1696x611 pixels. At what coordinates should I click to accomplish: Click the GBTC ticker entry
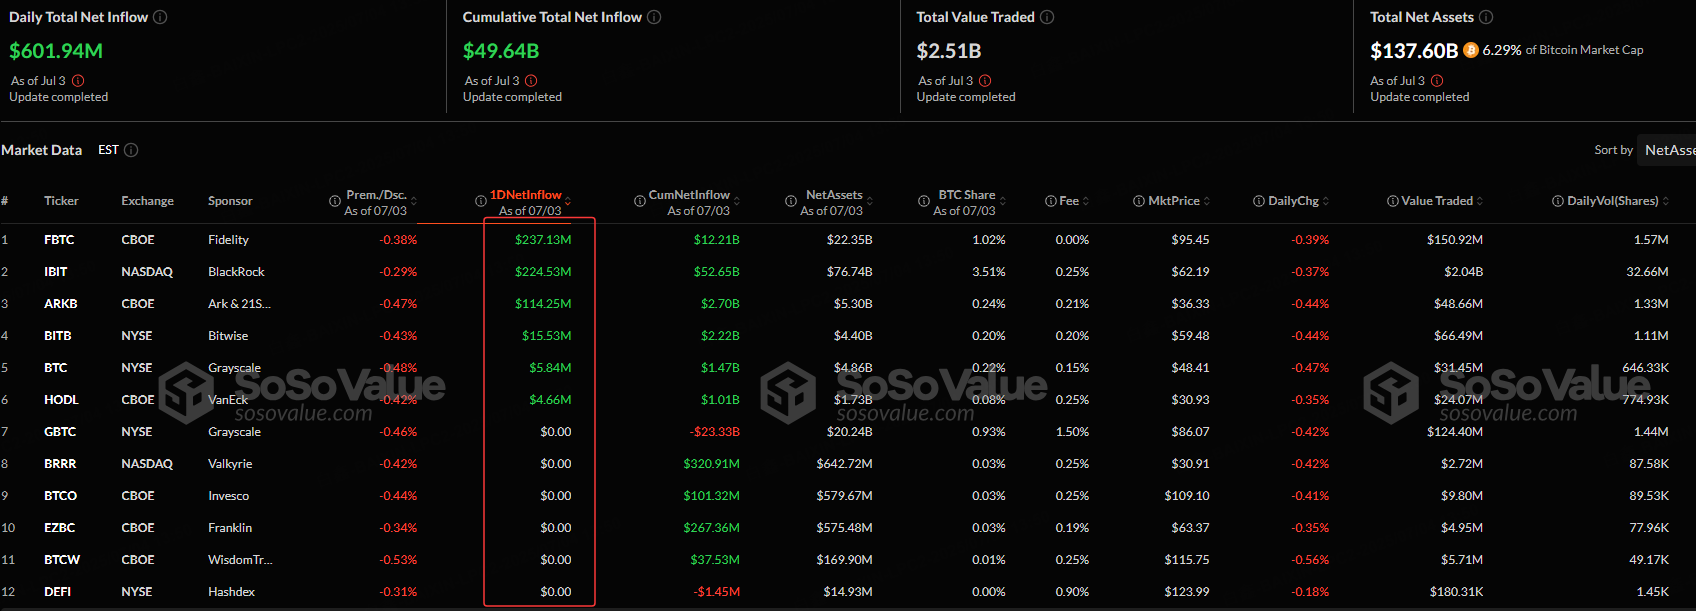[x=60, y=432]
